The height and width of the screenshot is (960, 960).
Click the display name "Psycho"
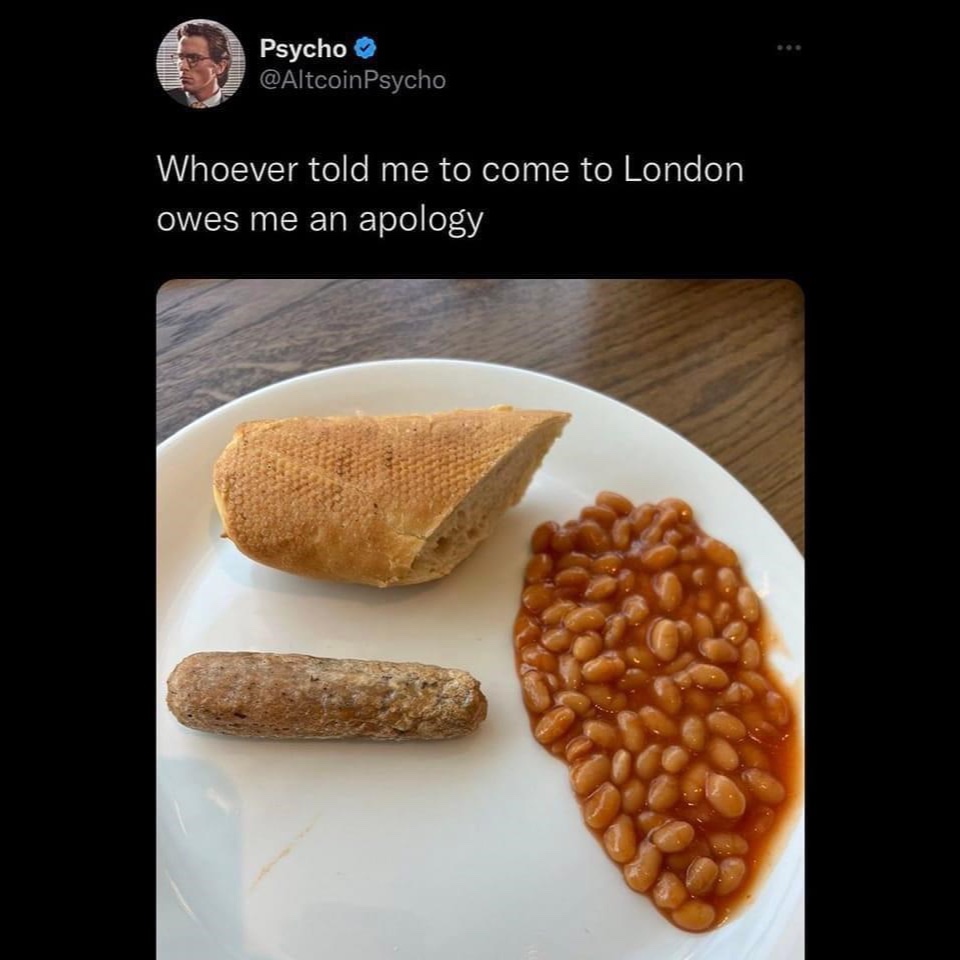(303, 48)
